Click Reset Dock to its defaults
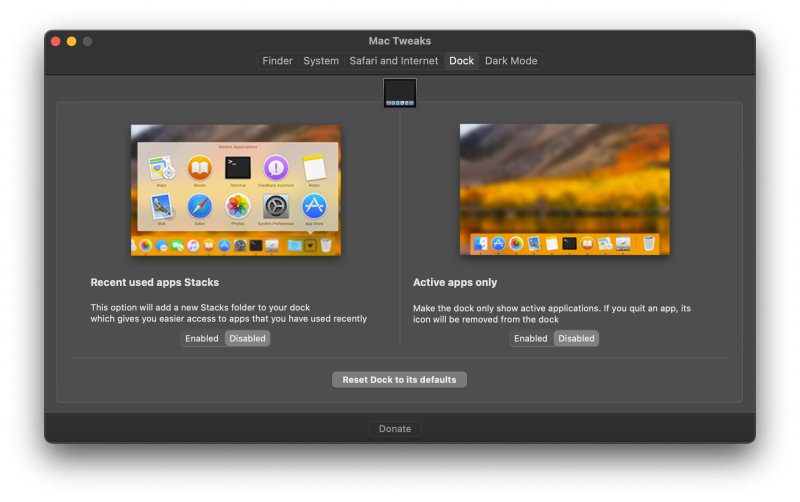 [399, 380]
